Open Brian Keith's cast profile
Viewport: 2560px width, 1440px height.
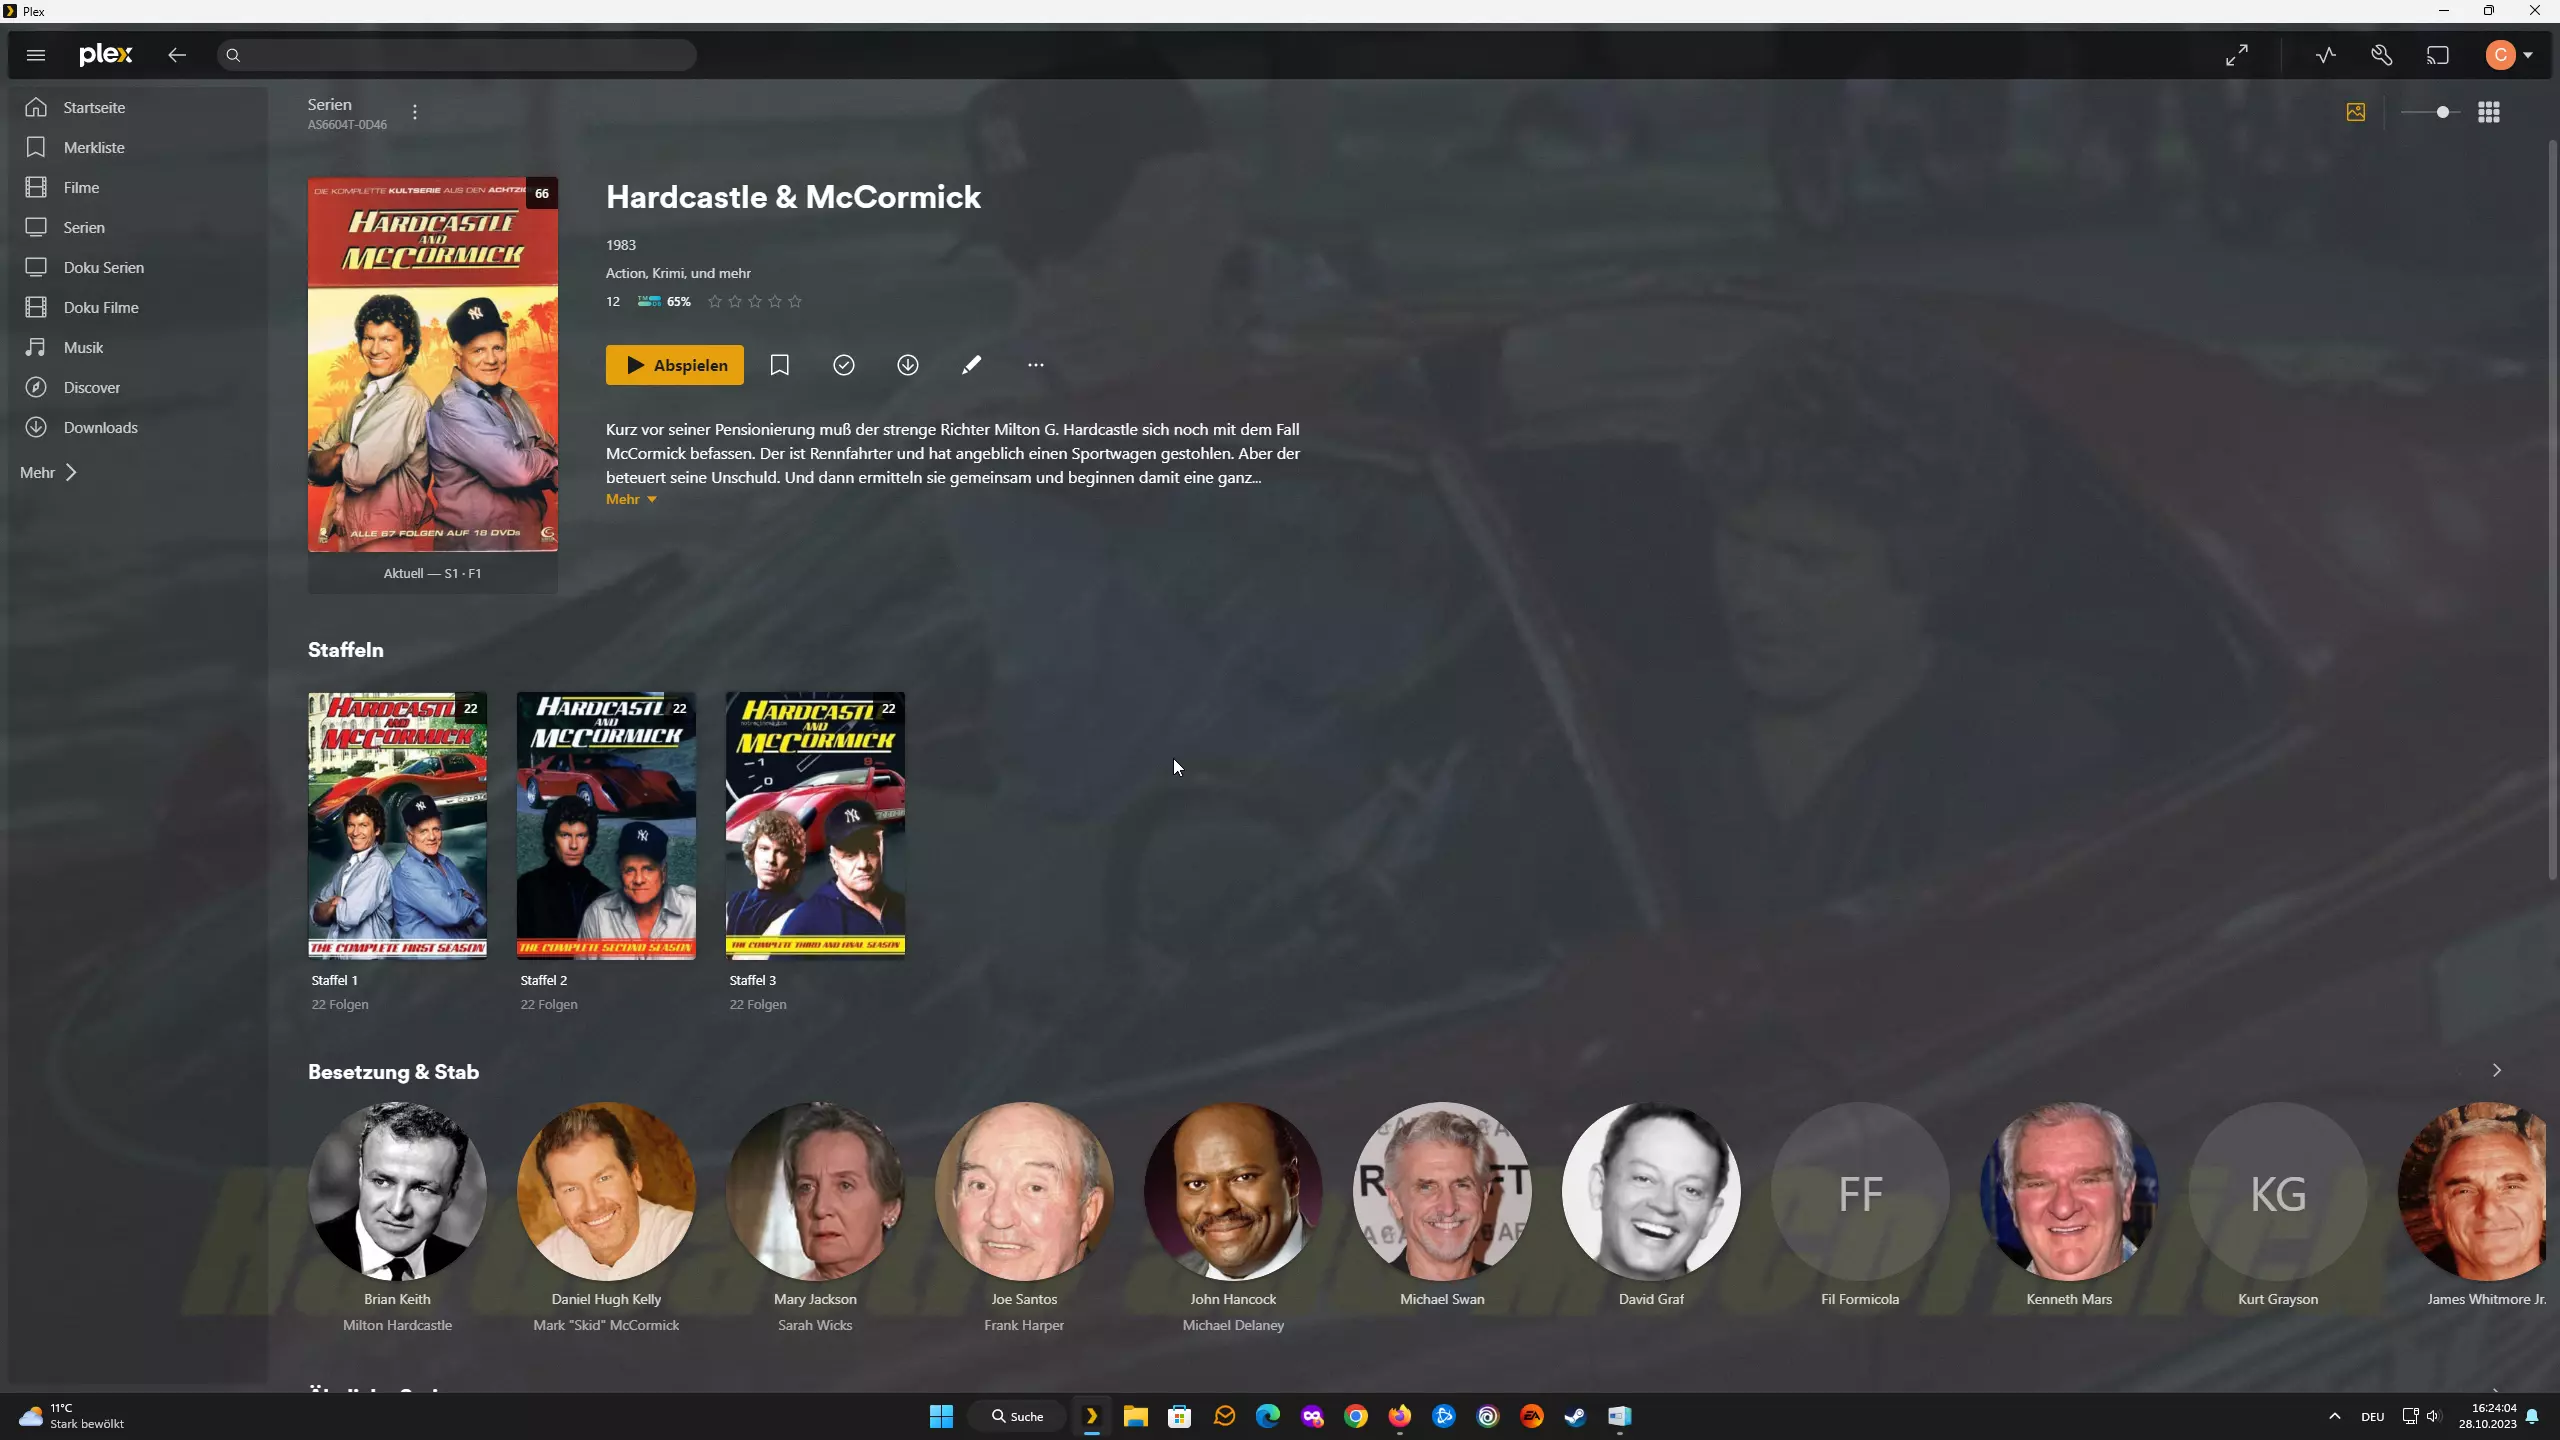pos(397,1191)
